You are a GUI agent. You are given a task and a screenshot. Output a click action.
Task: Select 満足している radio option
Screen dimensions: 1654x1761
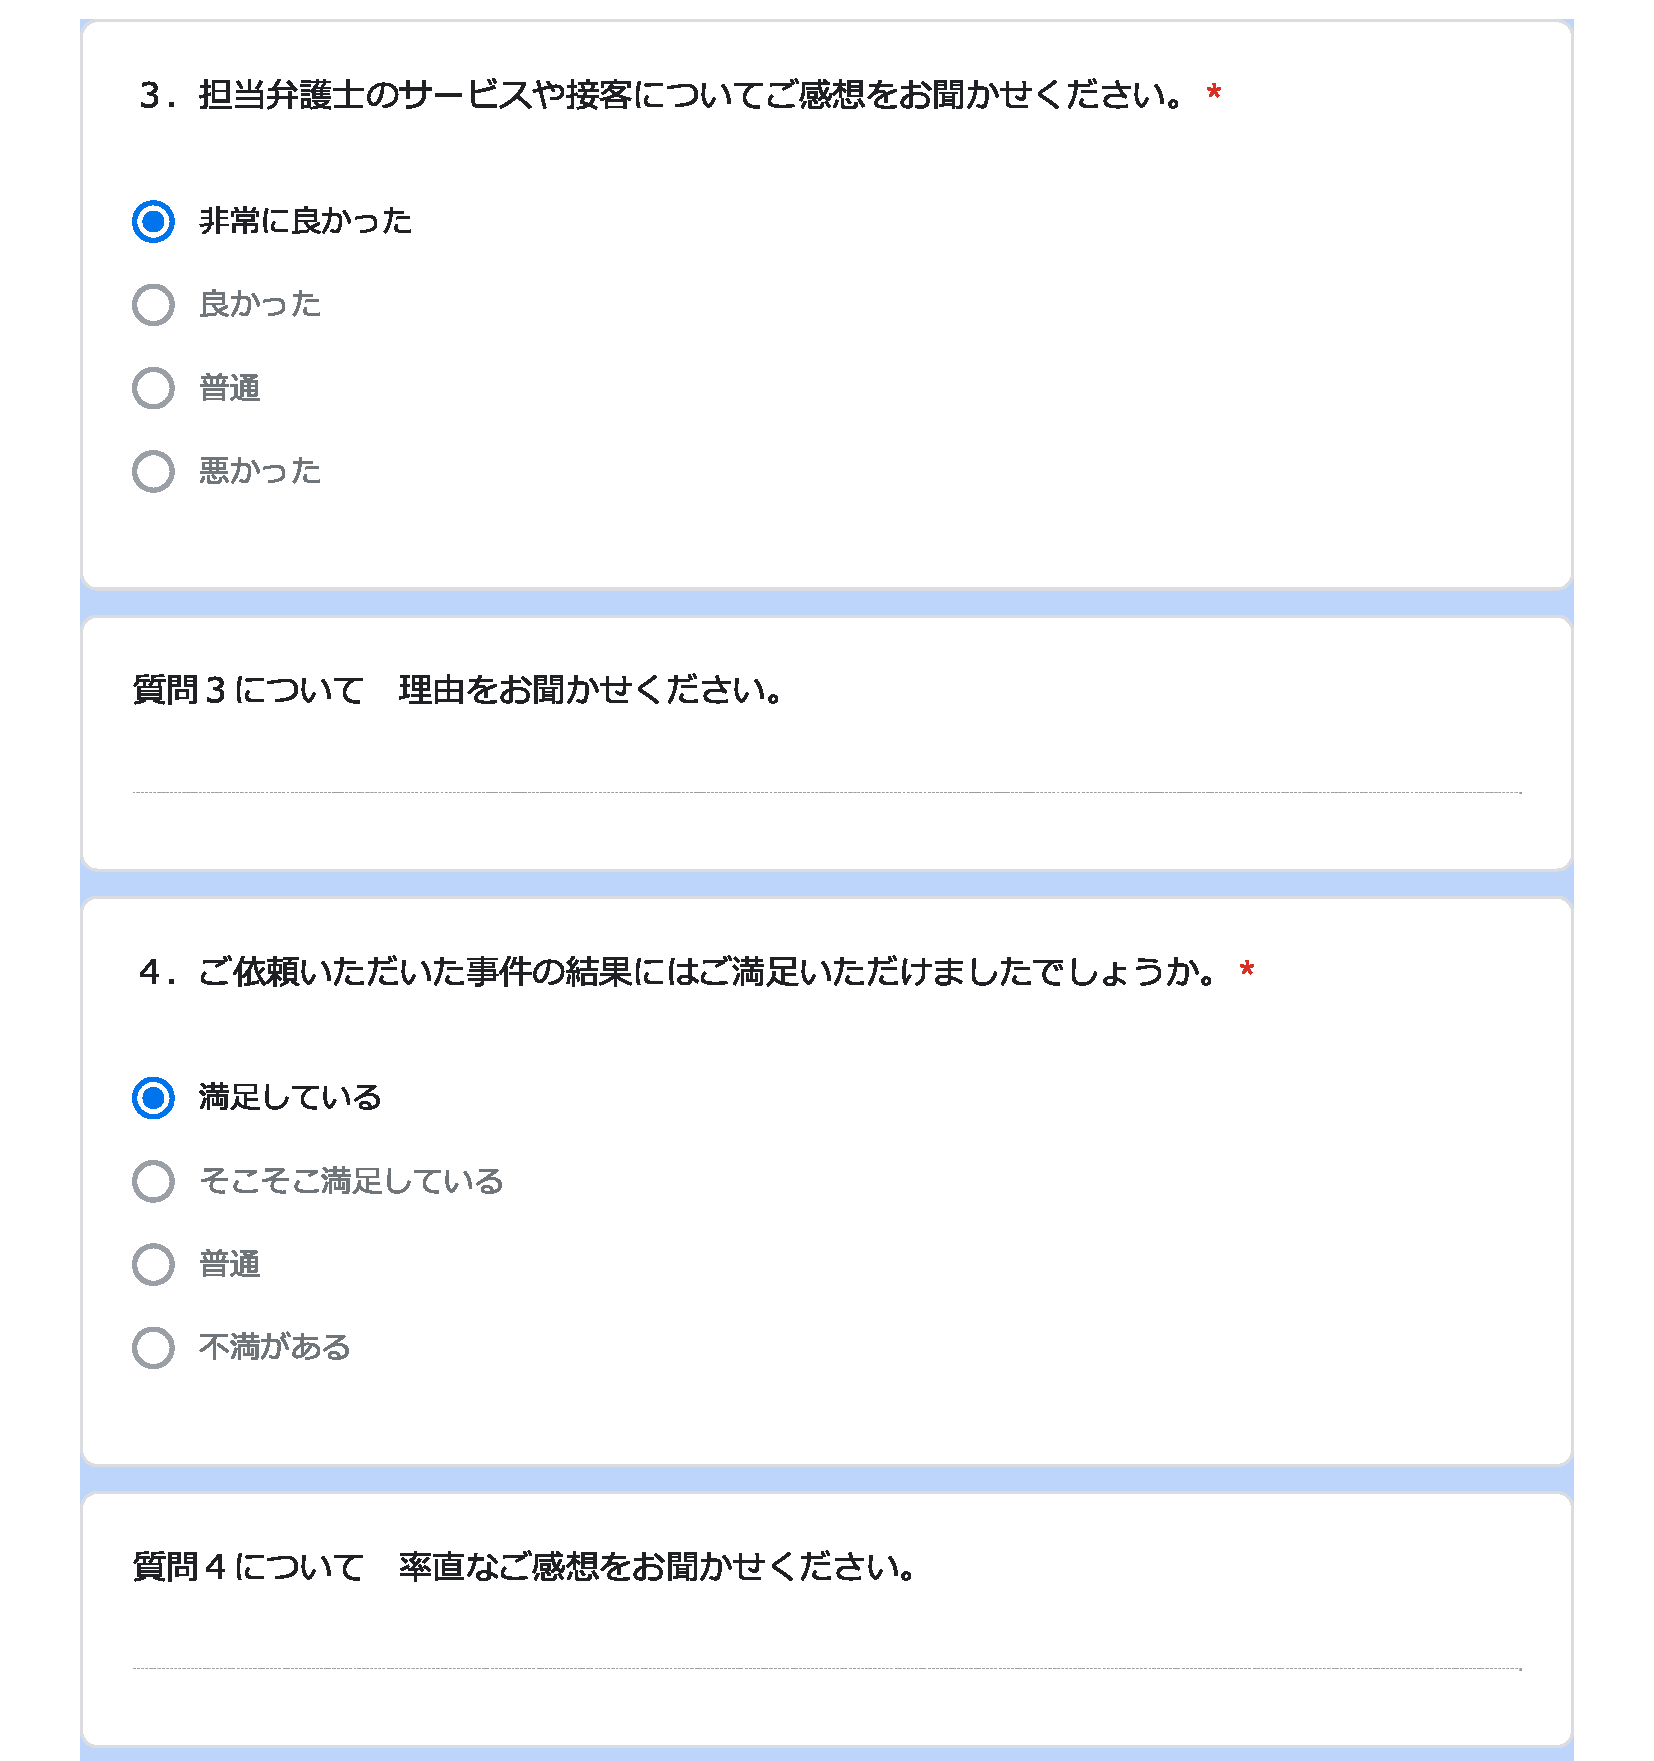(x=153, y=1098)
